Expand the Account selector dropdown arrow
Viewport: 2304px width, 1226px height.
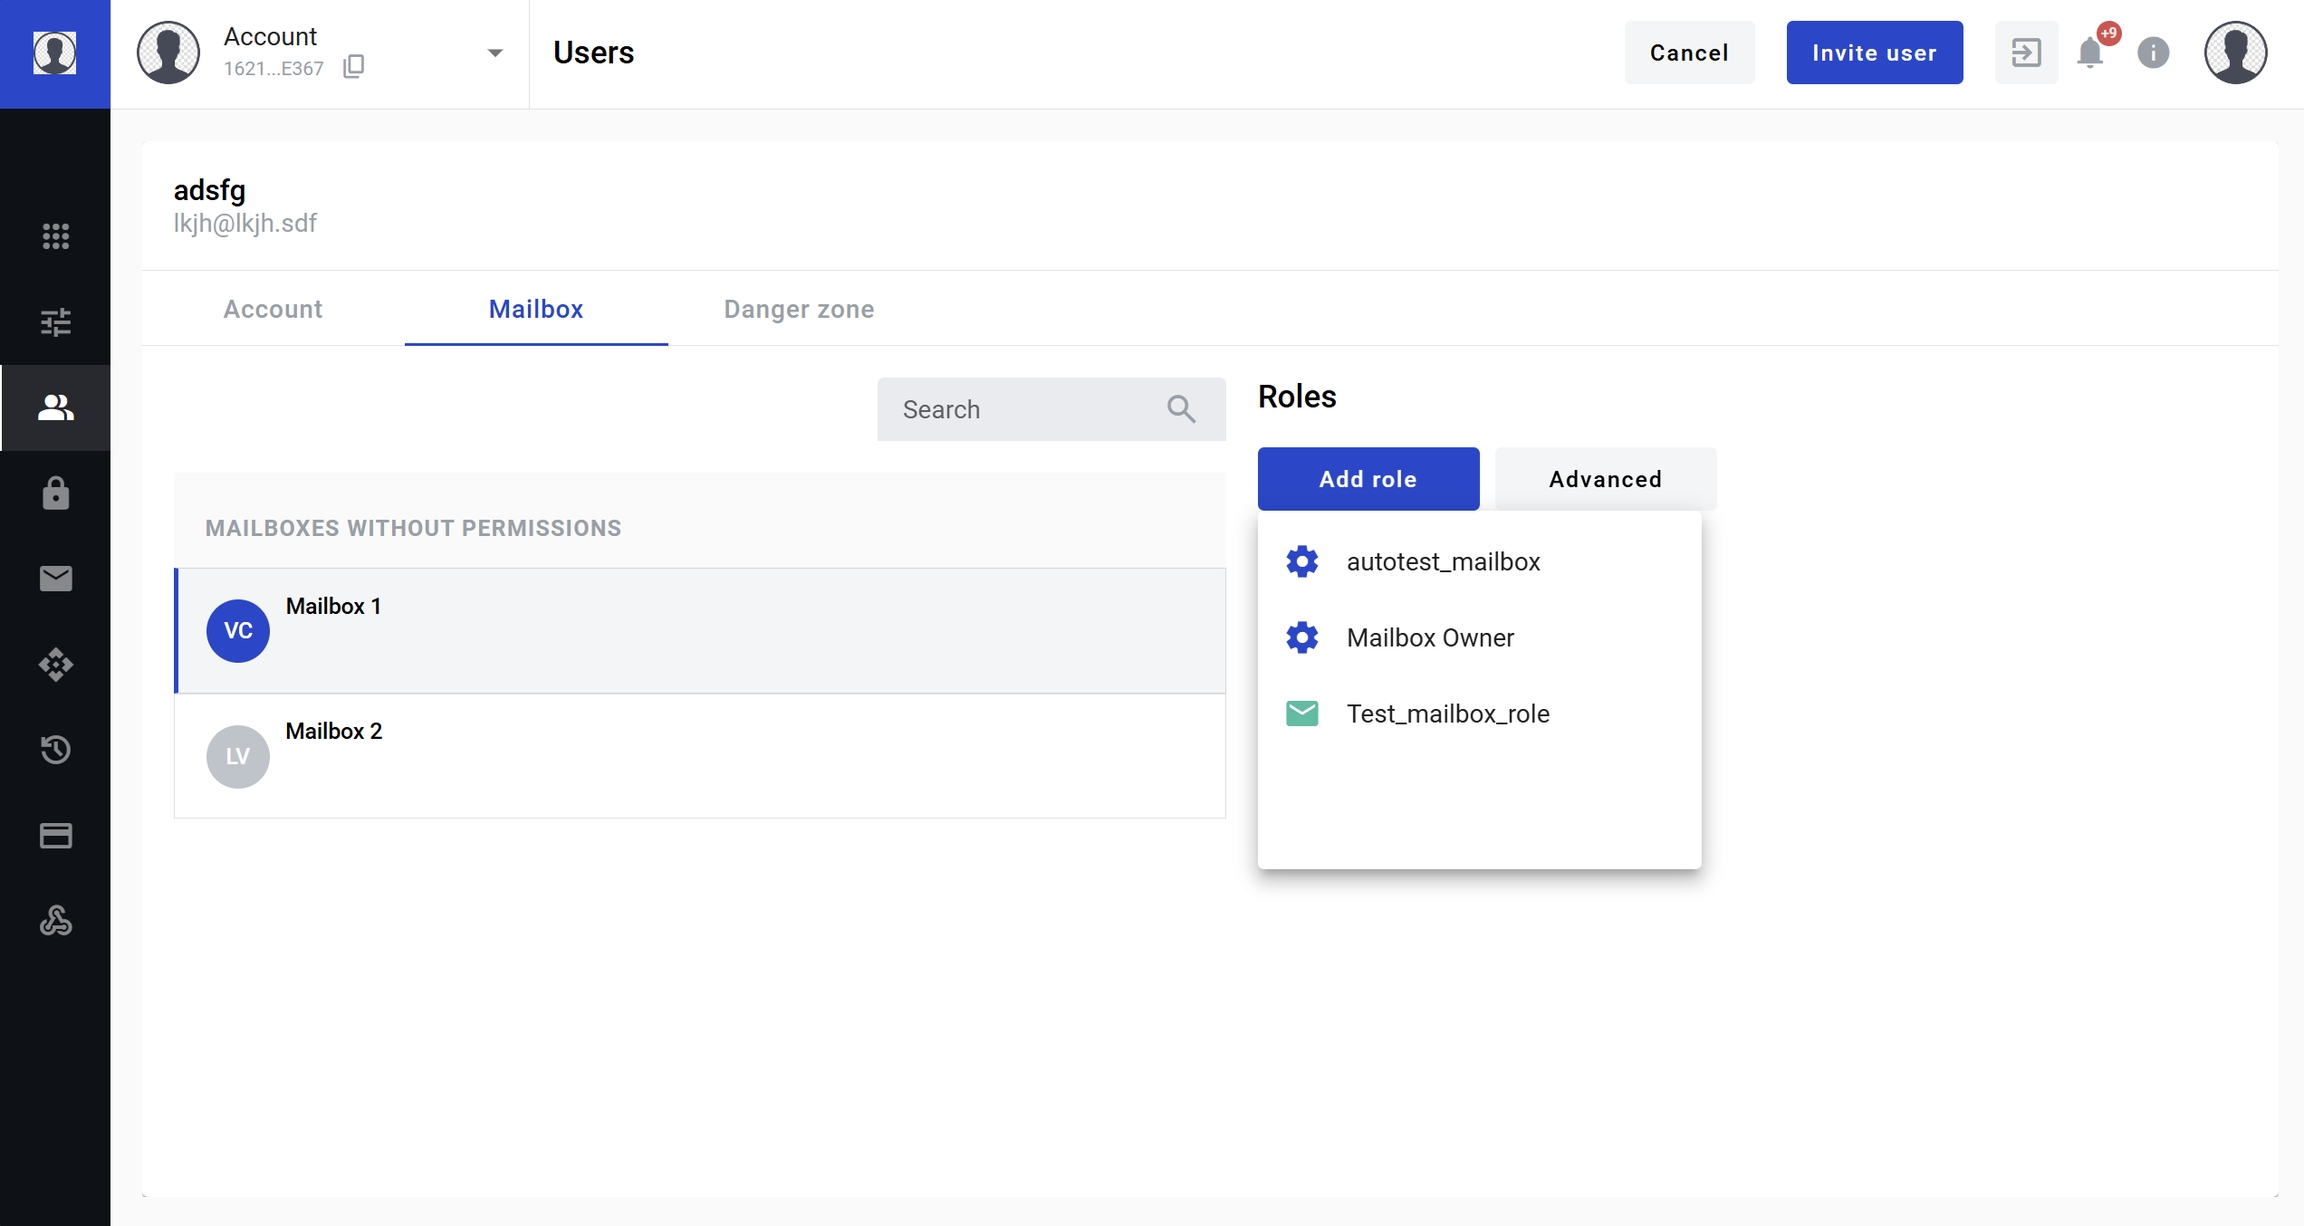[x=494, y=53]
